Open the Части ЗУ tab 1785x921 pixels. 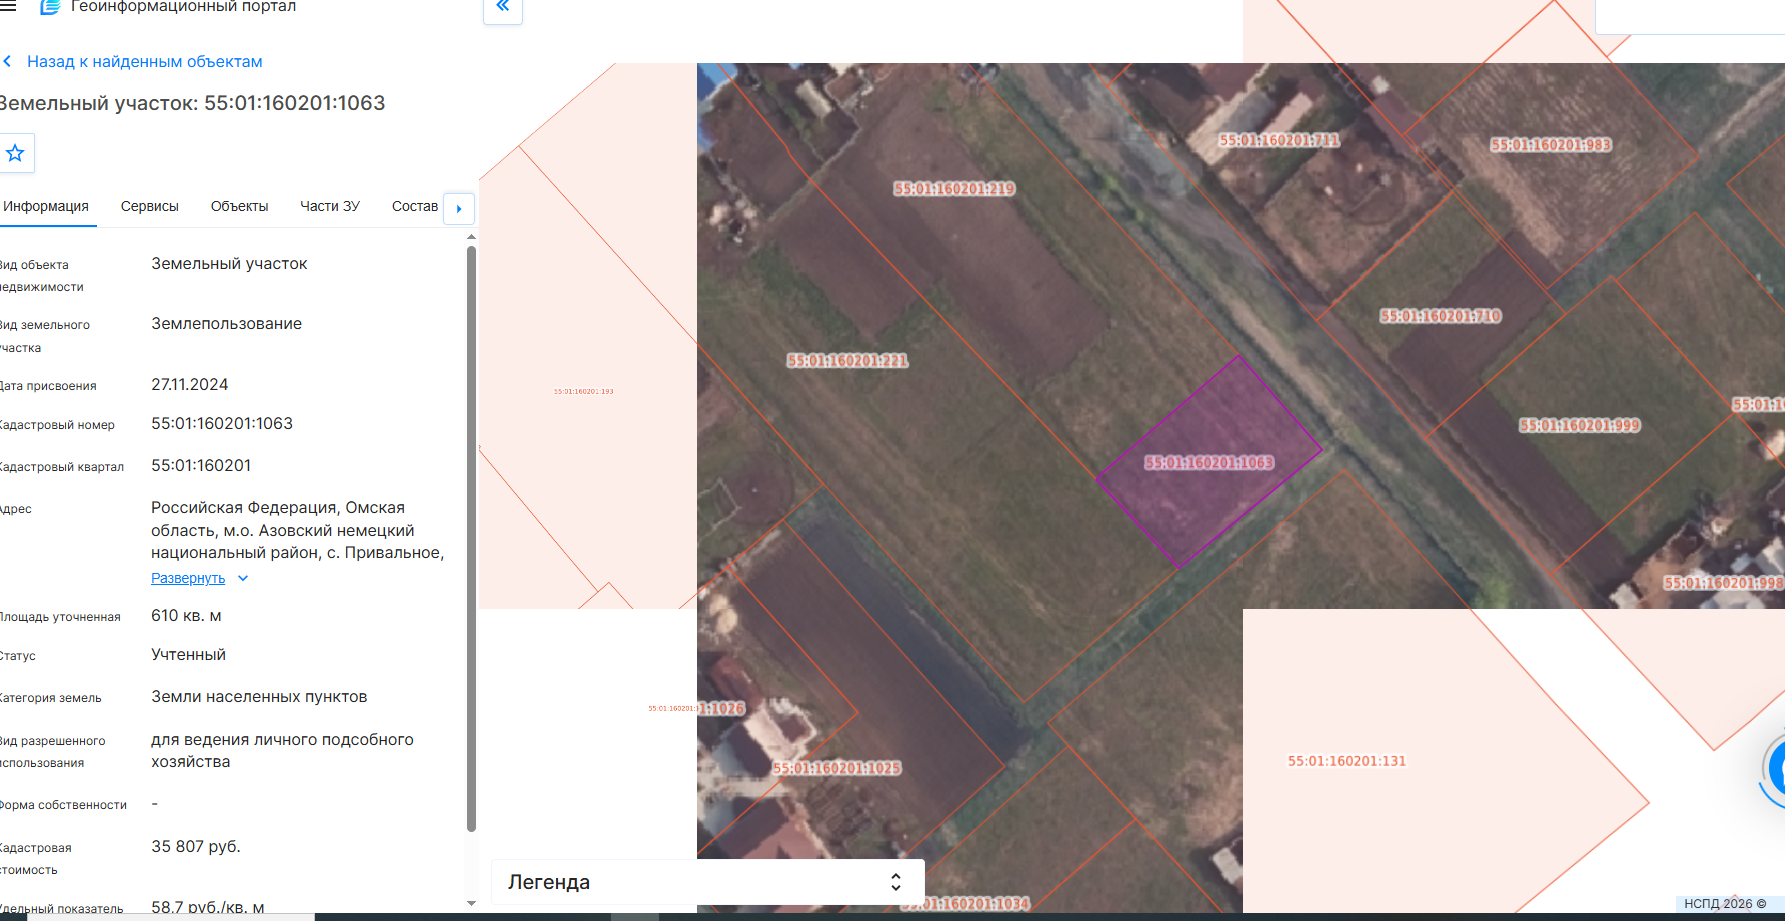point(330,206)
